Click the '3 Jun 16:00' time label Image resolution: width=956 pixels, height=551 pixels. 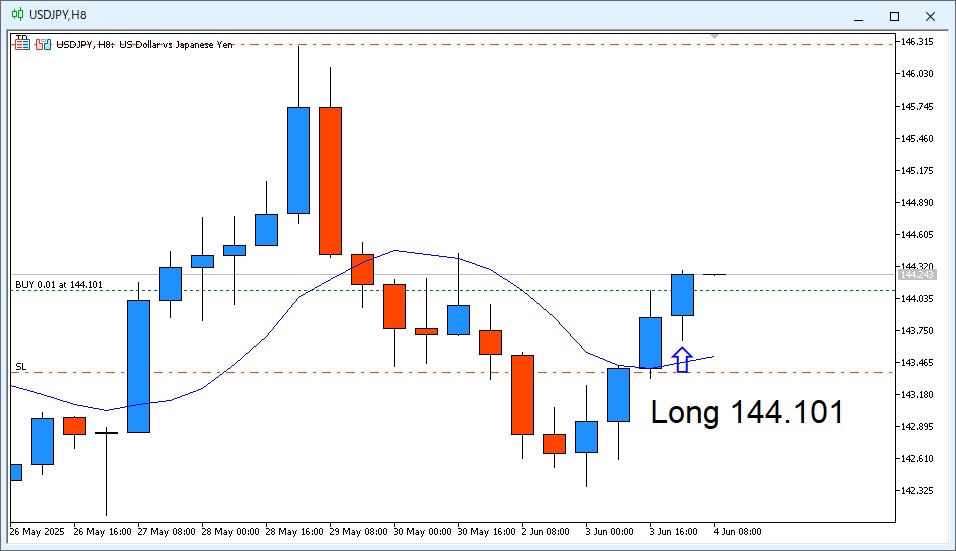(674, 531)
